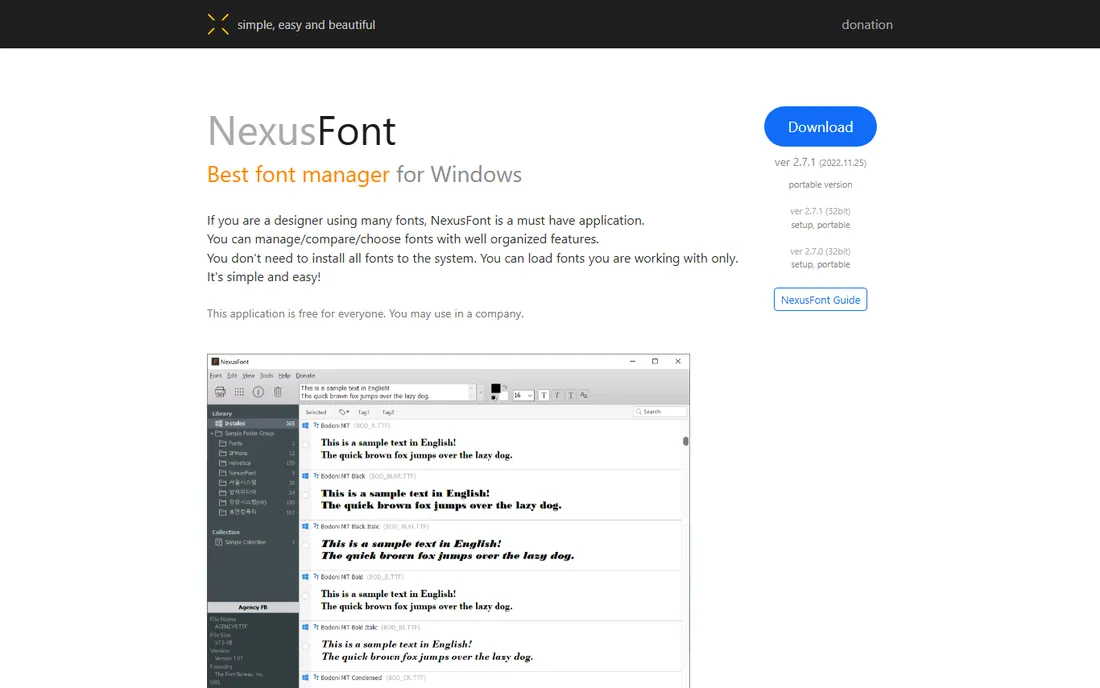The image size is (1100, 688).
Task: Select the white background color swatch
Action: pos(503,396)
